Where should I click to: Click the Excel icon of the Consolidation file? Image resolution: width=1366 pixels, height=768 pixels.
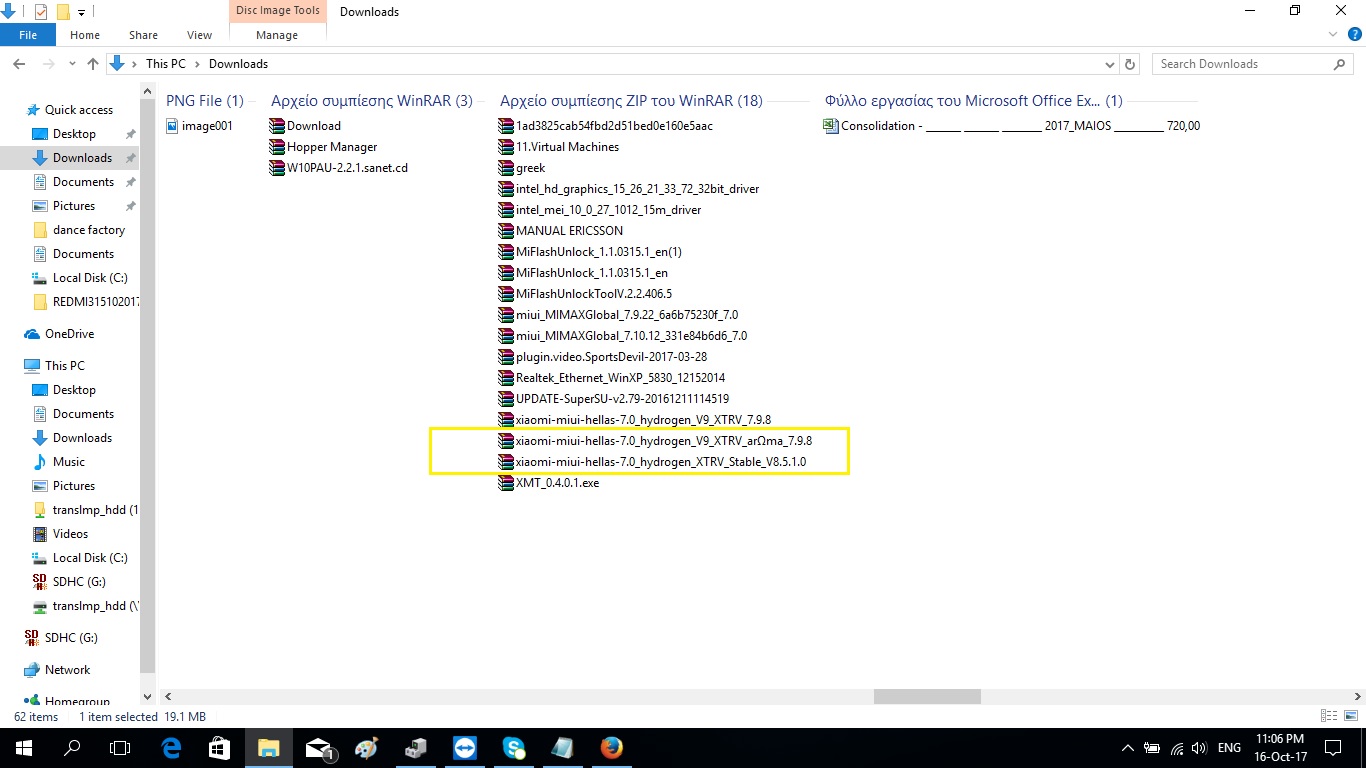[830, 126]
